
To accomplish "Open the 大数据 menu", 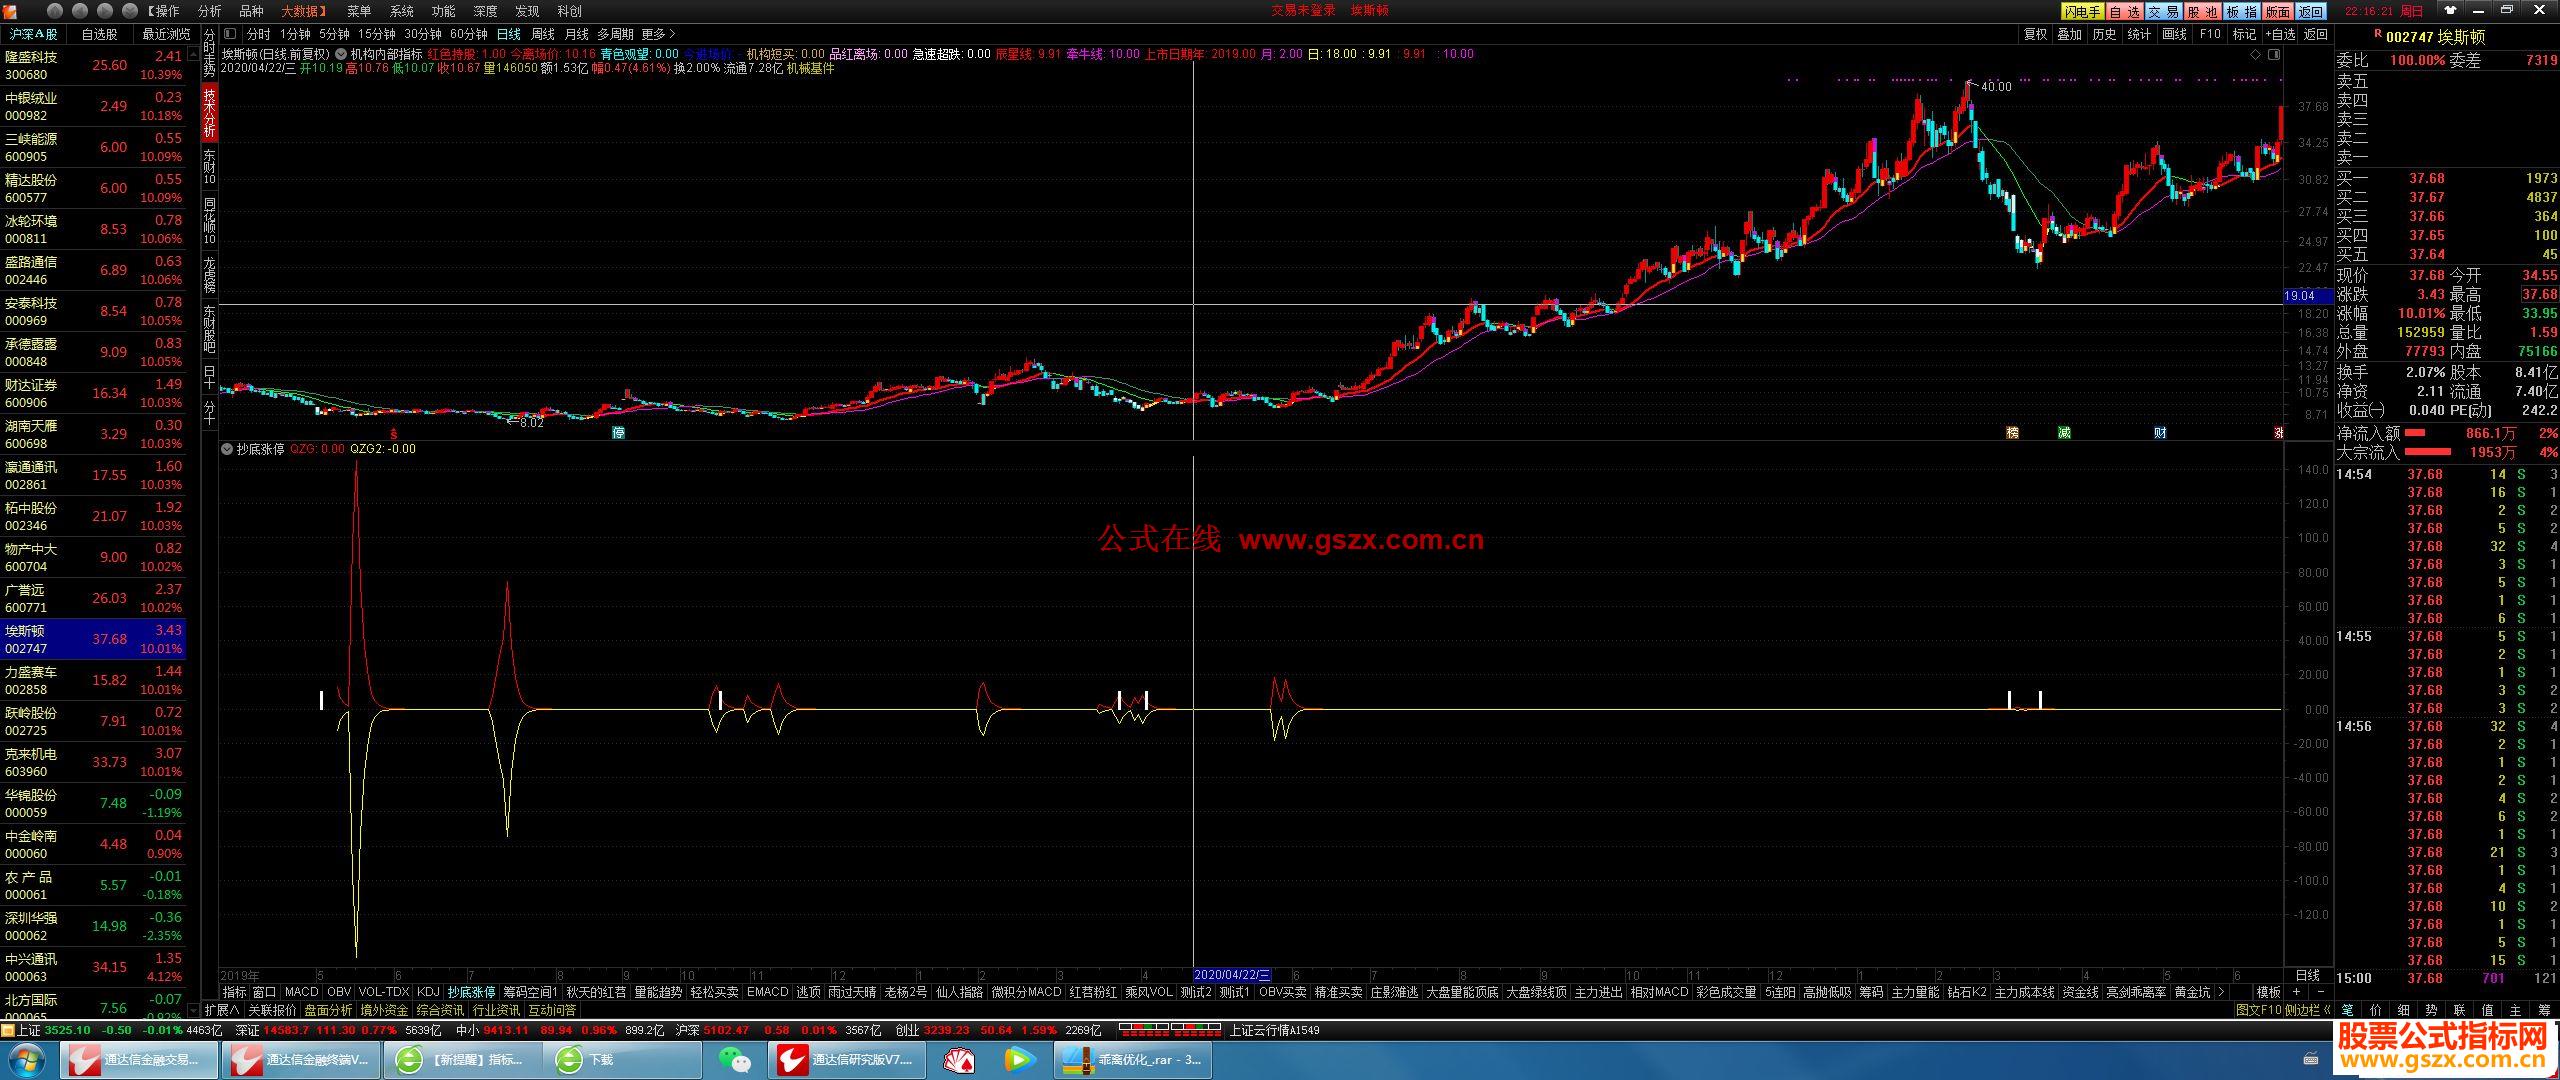I will pyautogui.click(x=303, y=11).
